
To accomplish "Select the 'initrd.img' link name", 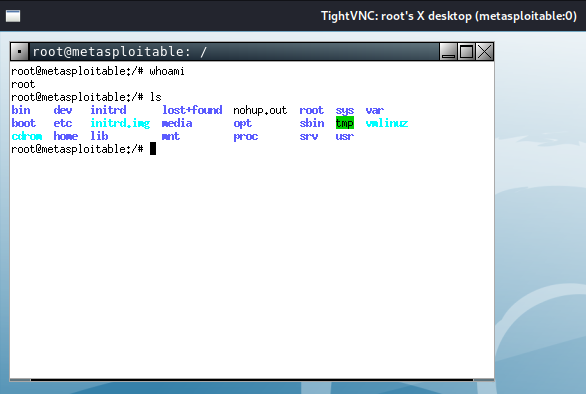I will point(120,123).
